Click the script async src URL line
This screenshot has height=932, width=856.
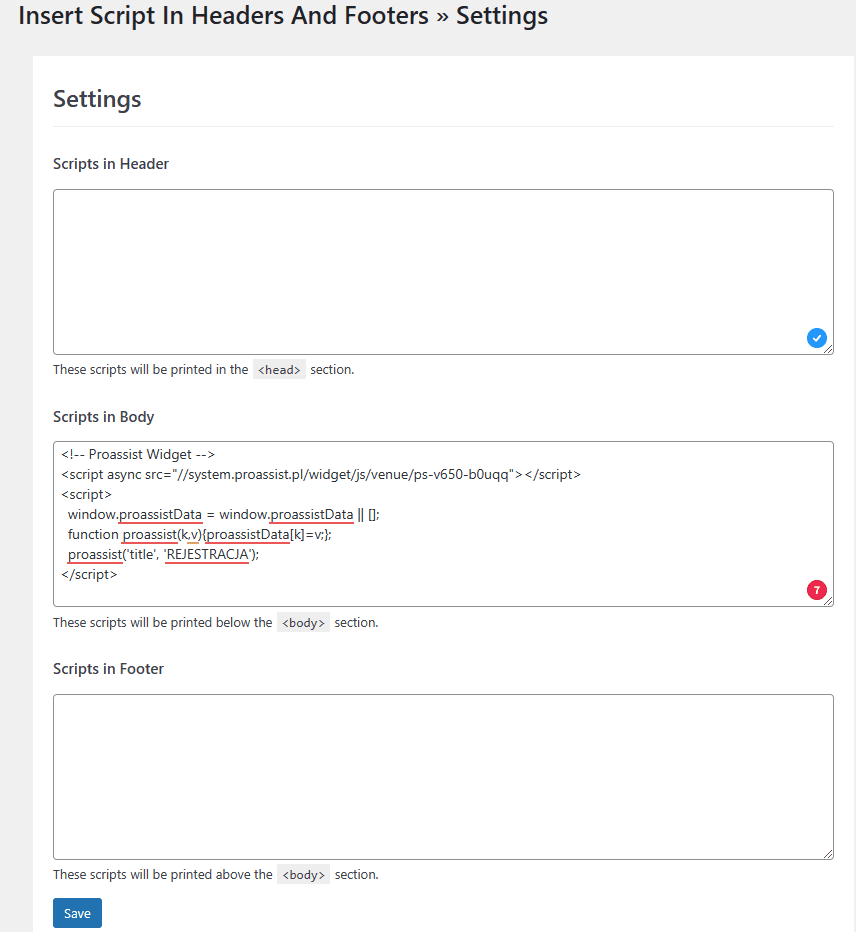[x=320, y=474]
